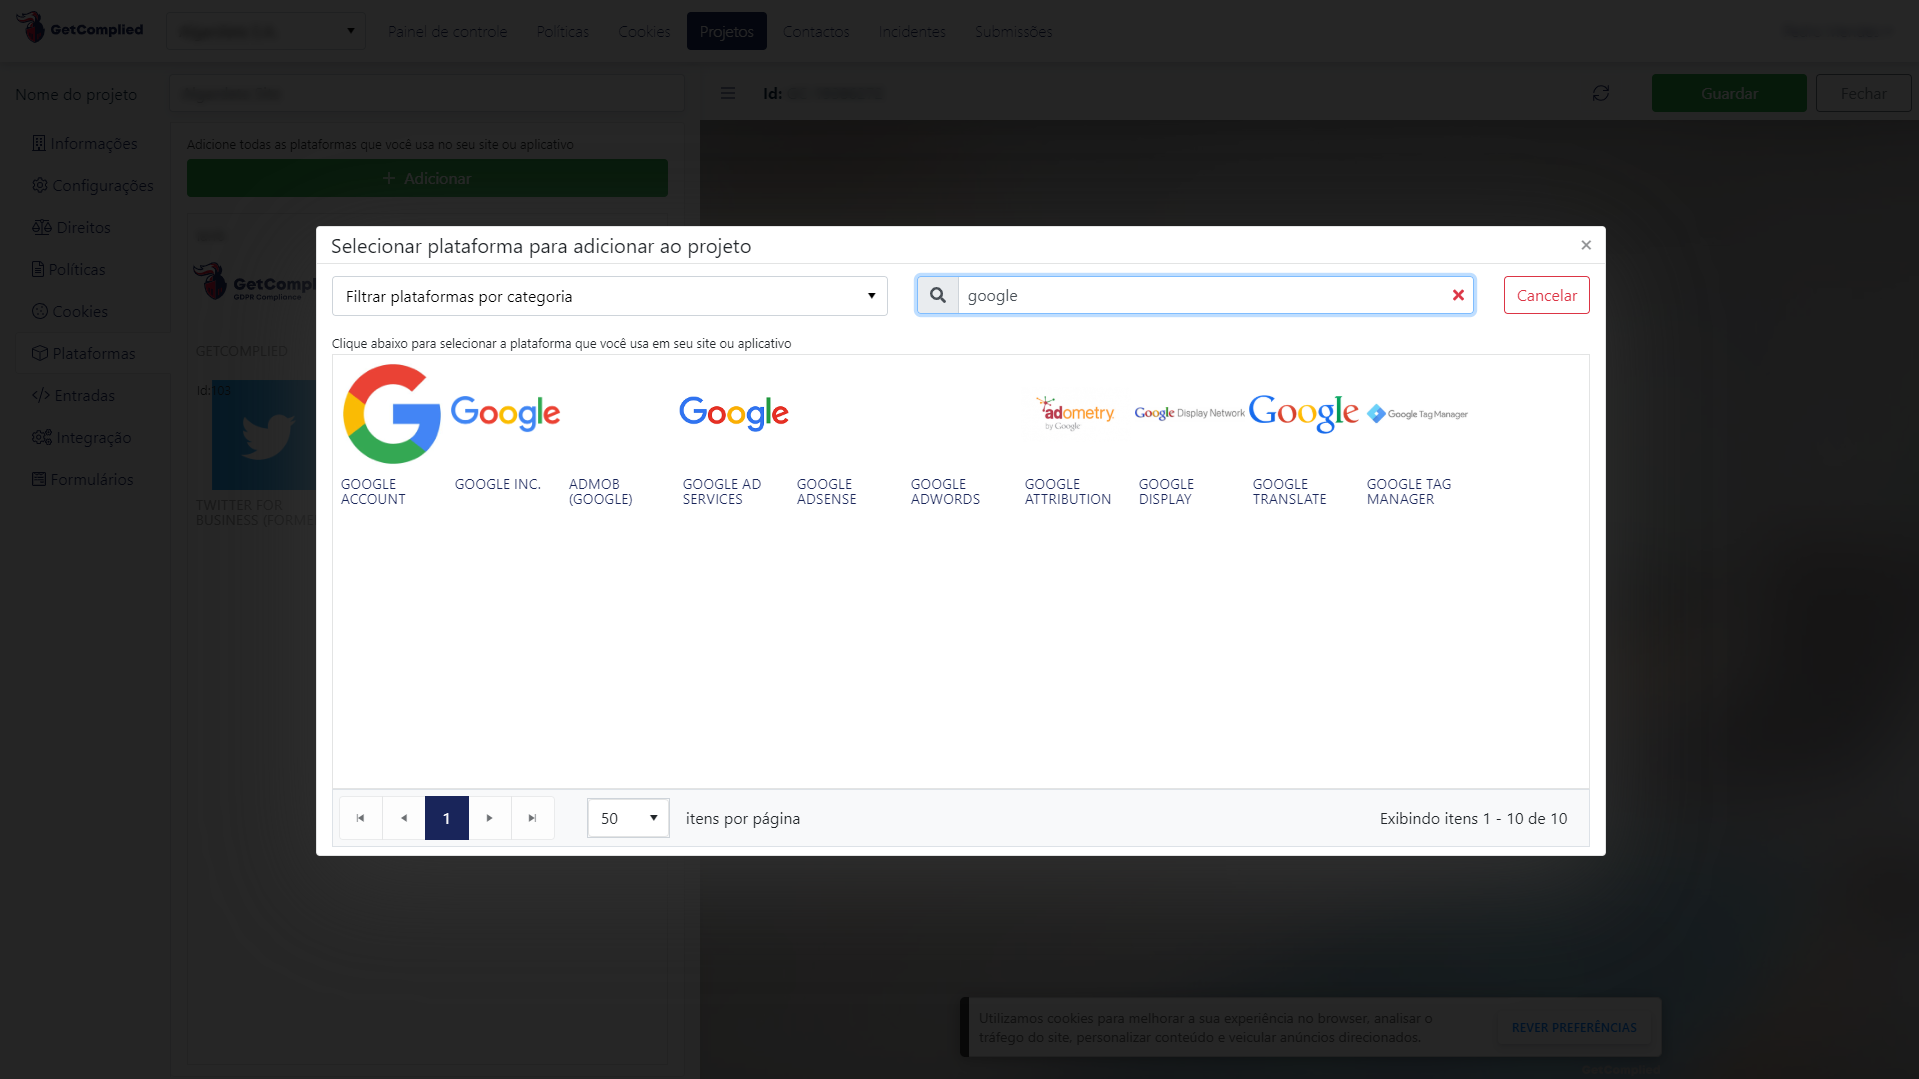Open Filtrar plataformas por categoria dropdown

tap(610, 296)
